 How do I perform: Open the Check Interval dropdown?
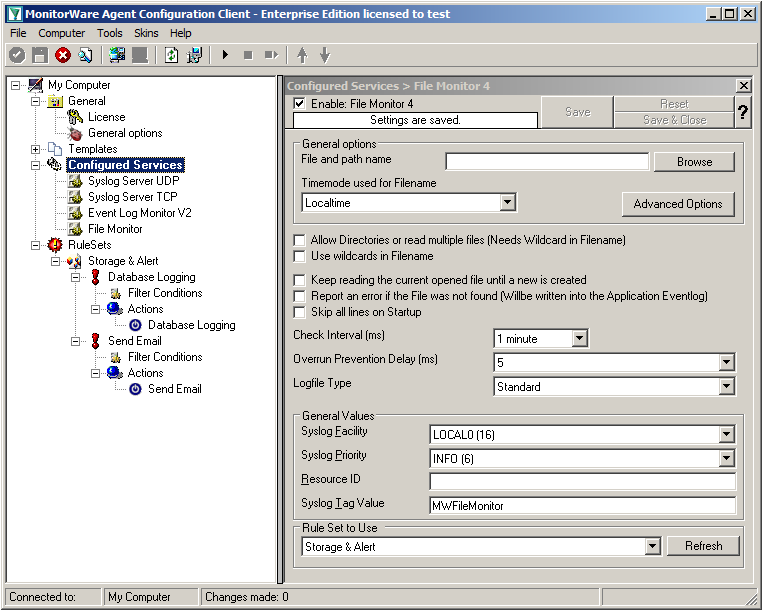(x=580, y=339)
